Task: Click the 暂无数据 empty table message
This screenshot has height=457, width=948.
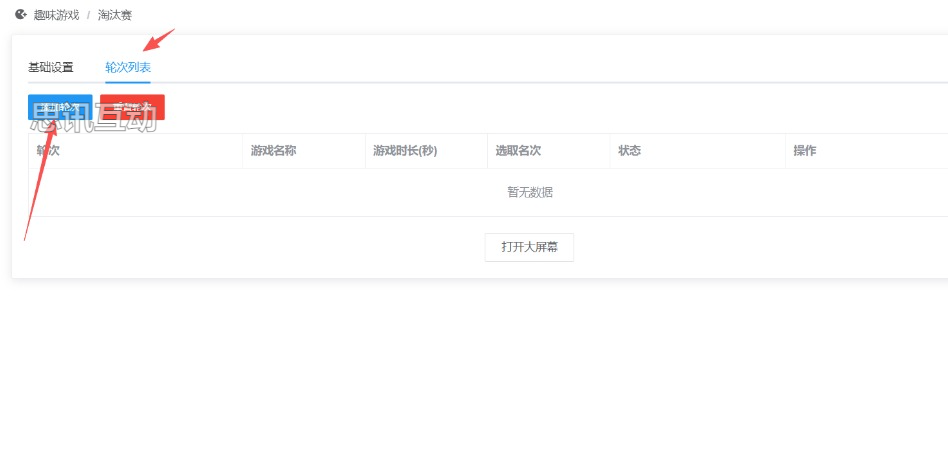Action: [529, 192]
